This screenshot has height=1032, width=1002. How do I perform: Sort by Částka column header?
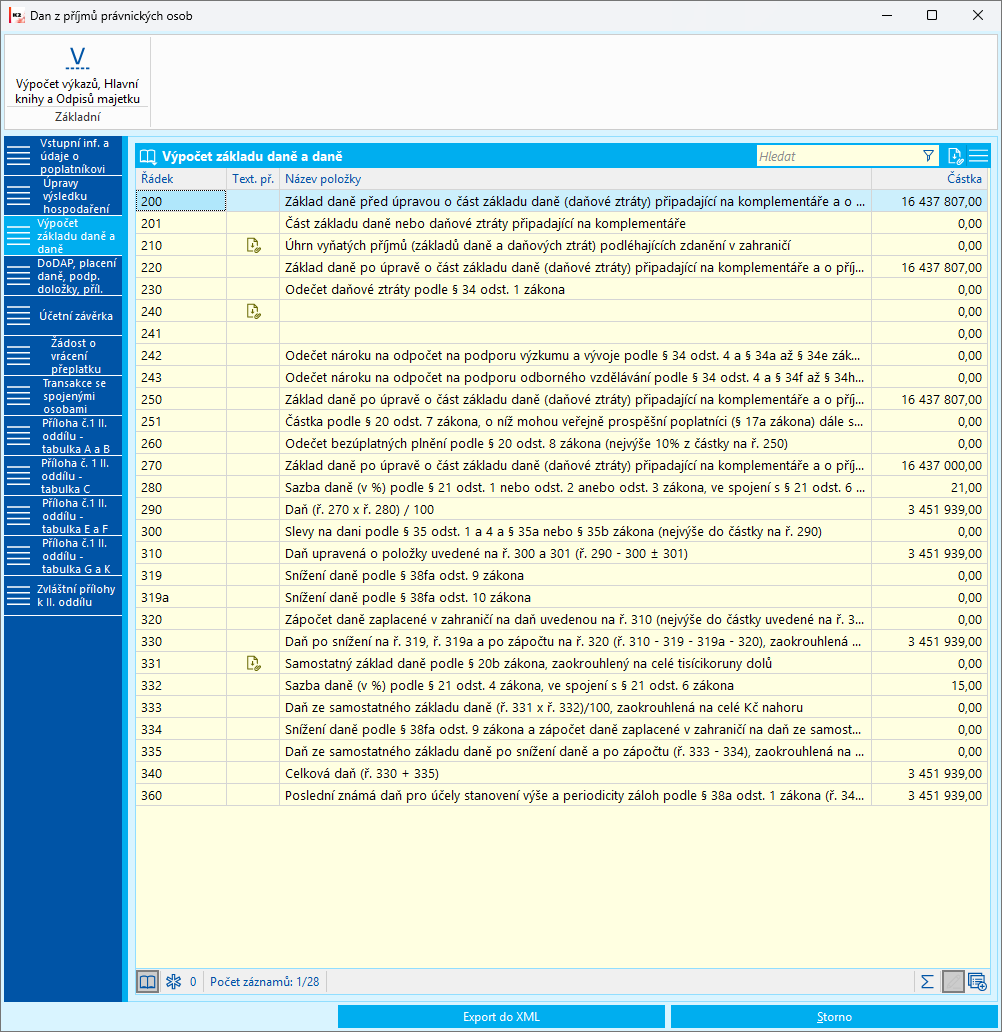click(x=930, y=178)
